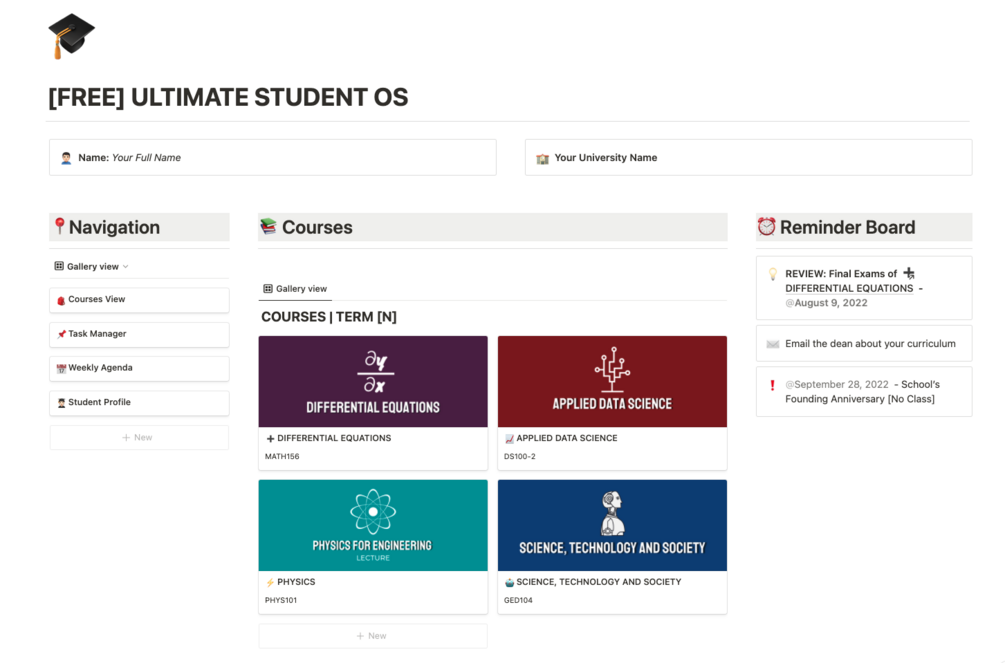Click the DS100-2 course code

click(x=520, y=457)
